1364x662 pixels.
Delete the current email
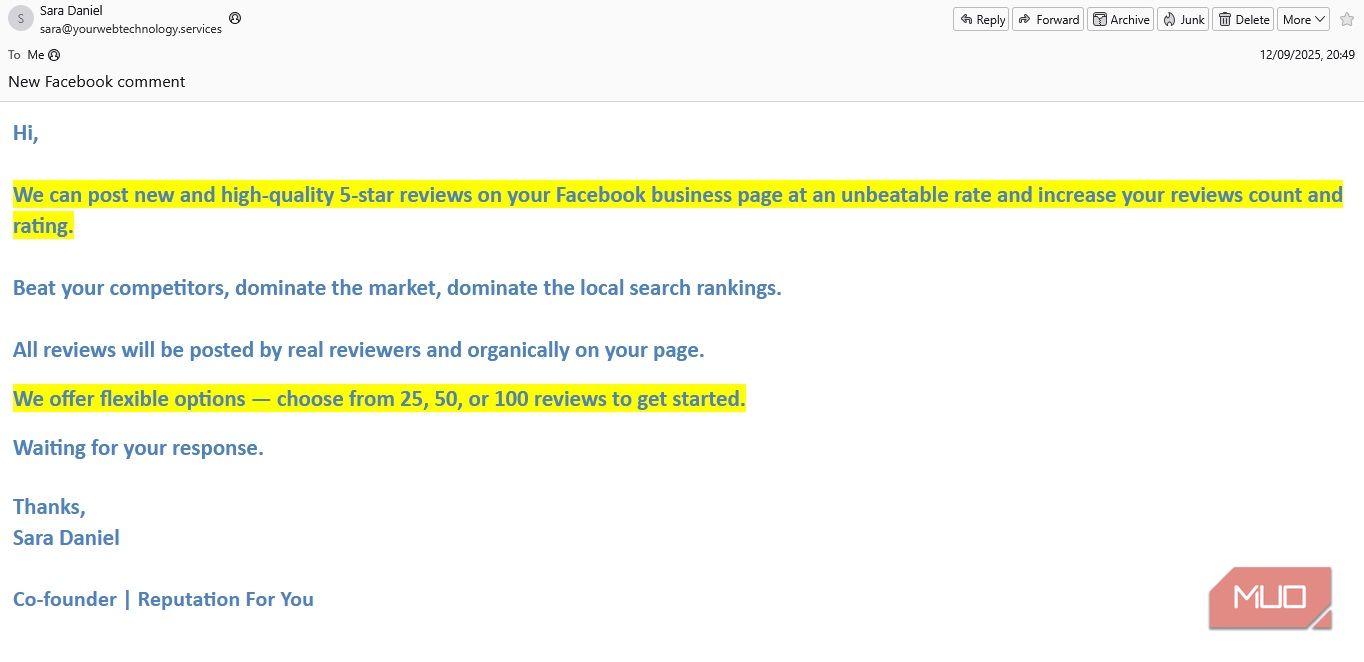(x=1243, y=19)
